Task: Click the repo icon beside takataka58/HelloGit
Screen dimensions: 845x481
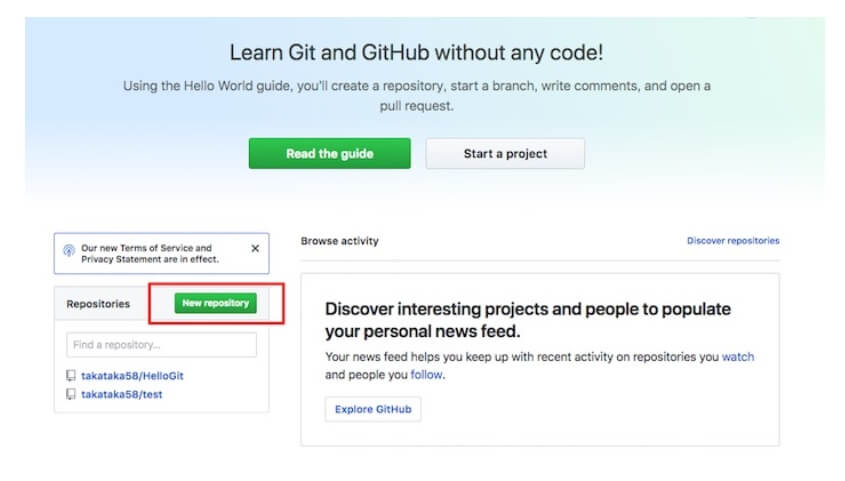Action: coord(71,377)
